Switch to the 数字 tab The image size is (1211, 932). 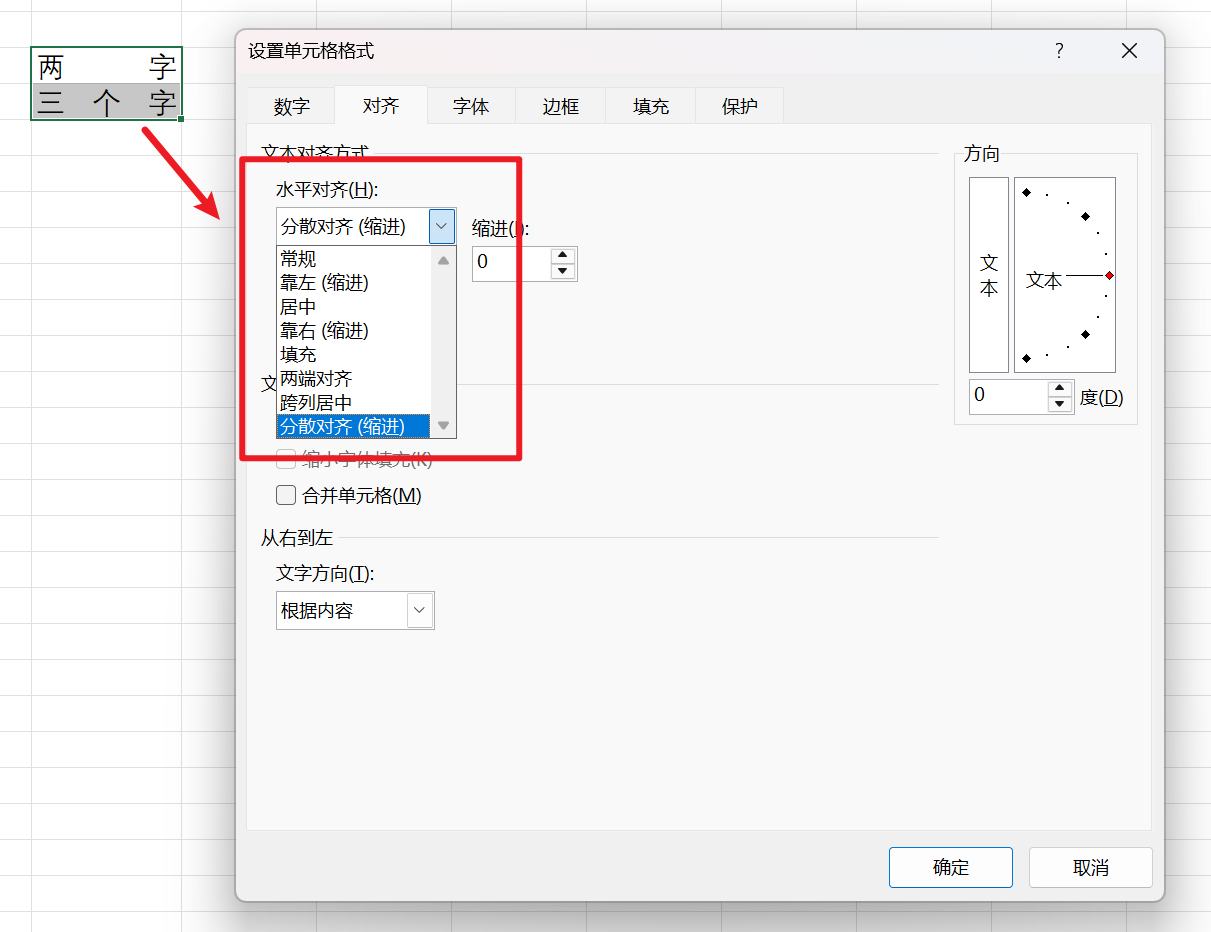(x=292, y=106)
